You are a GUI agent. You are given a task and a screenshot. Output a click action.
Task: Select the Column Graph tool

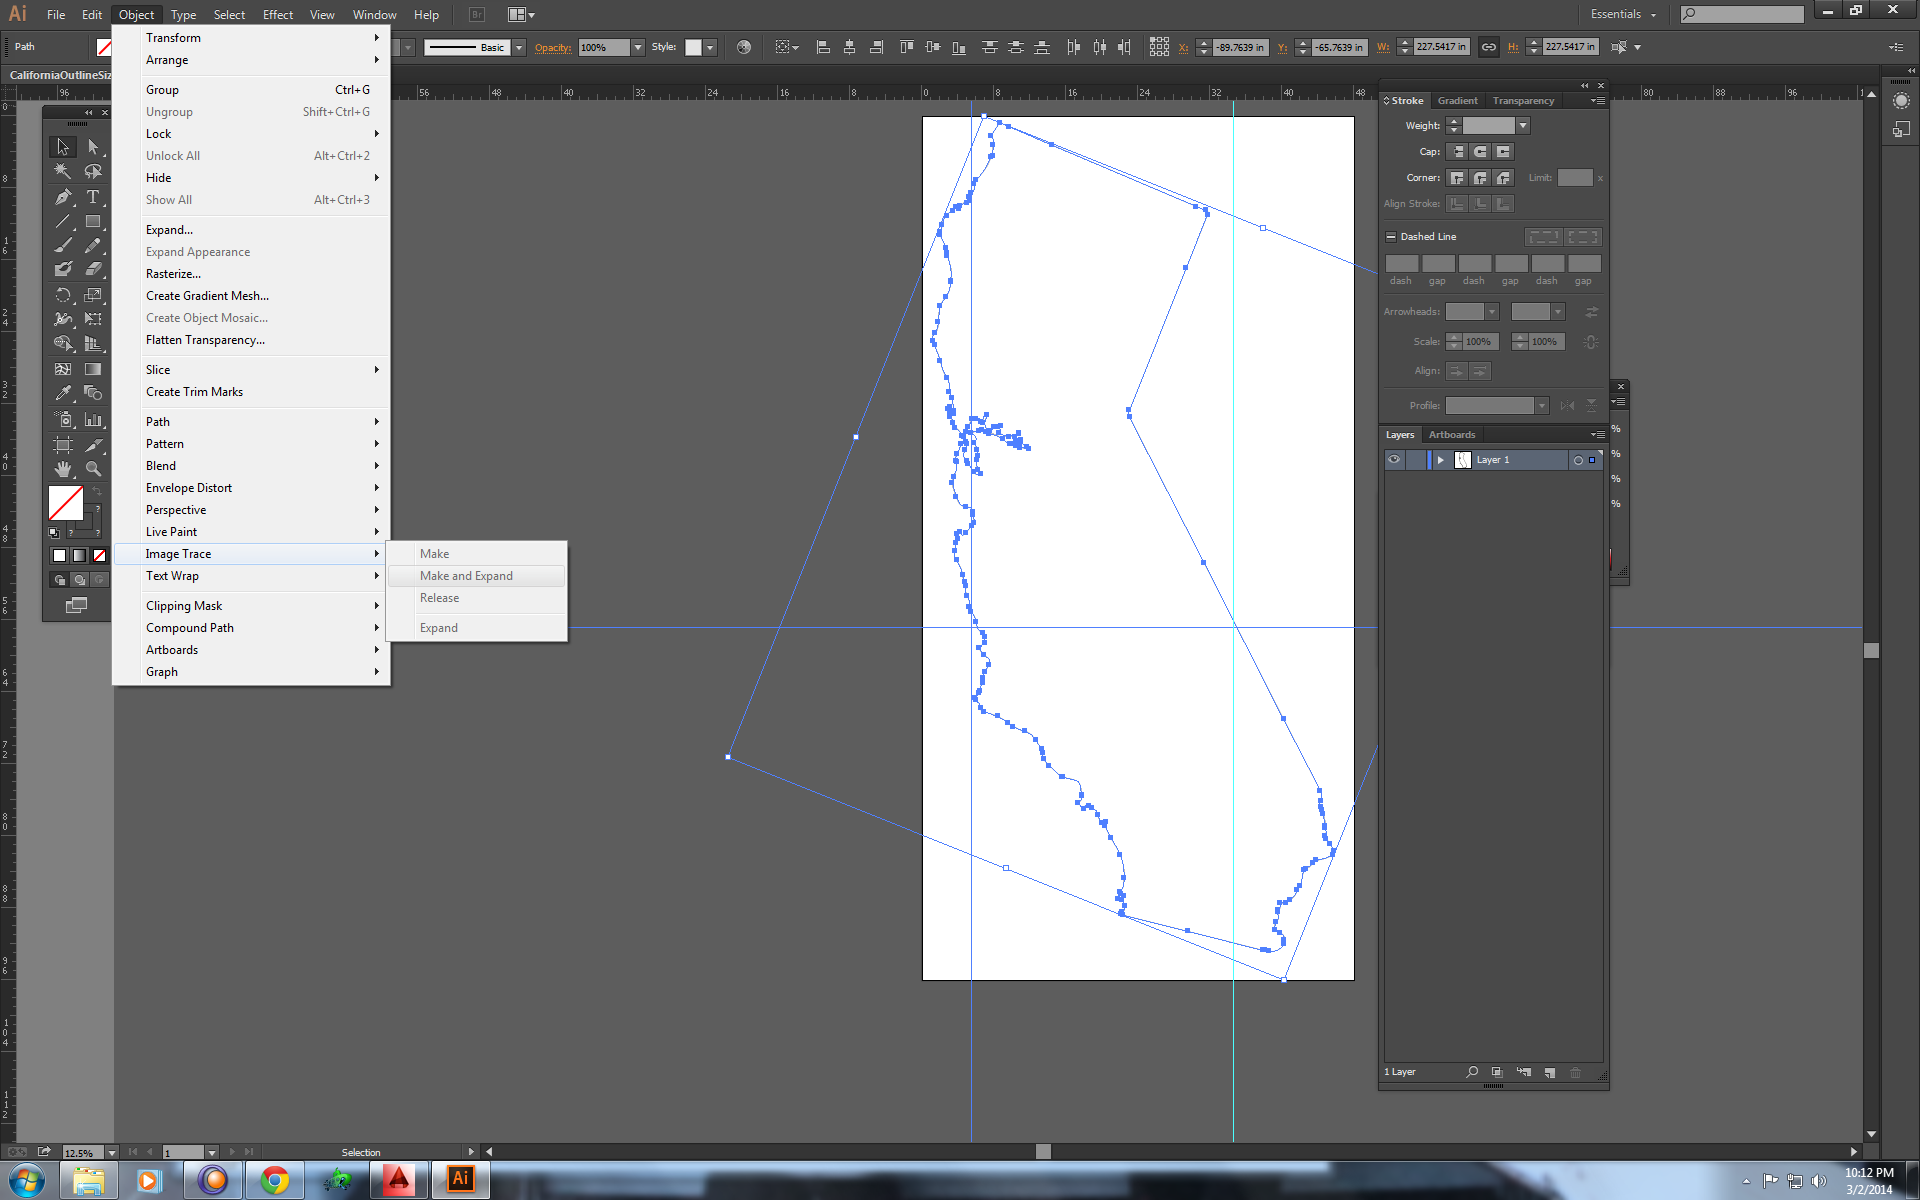click(x=93, y=420)
